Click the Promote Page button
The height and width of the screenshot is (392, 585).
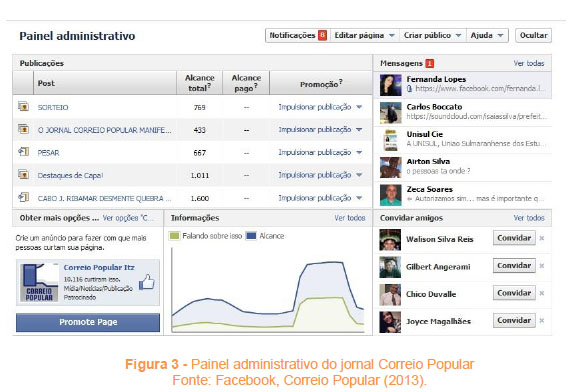tap(88, 322)
